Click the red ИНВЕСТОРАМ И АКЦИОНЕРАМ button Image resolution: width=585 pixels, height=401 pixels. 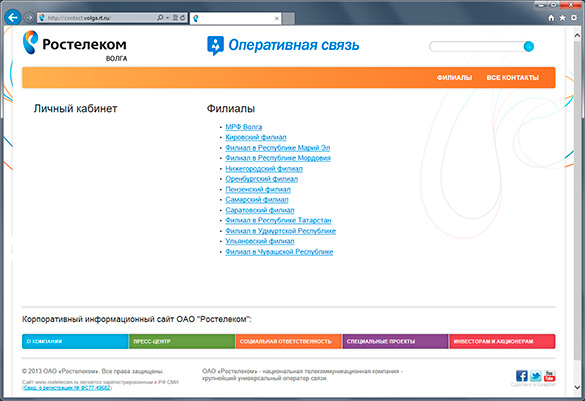point(502,341)
